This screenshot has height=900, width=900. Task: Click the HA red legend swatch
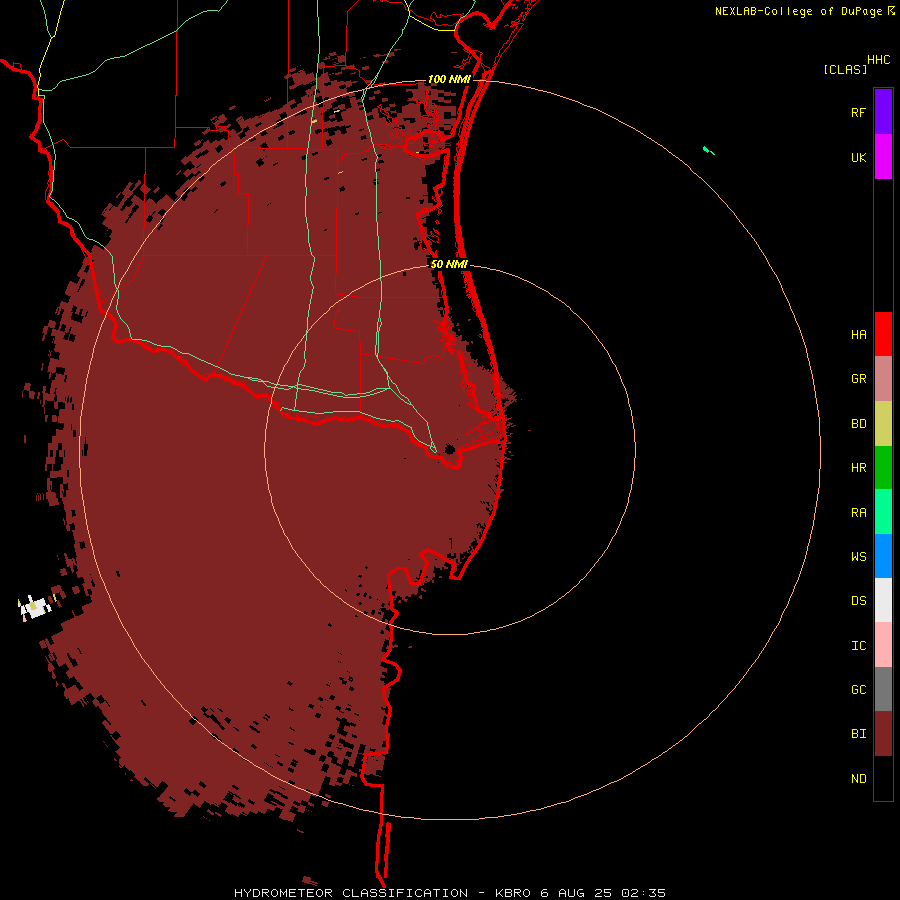pos(883,334)
